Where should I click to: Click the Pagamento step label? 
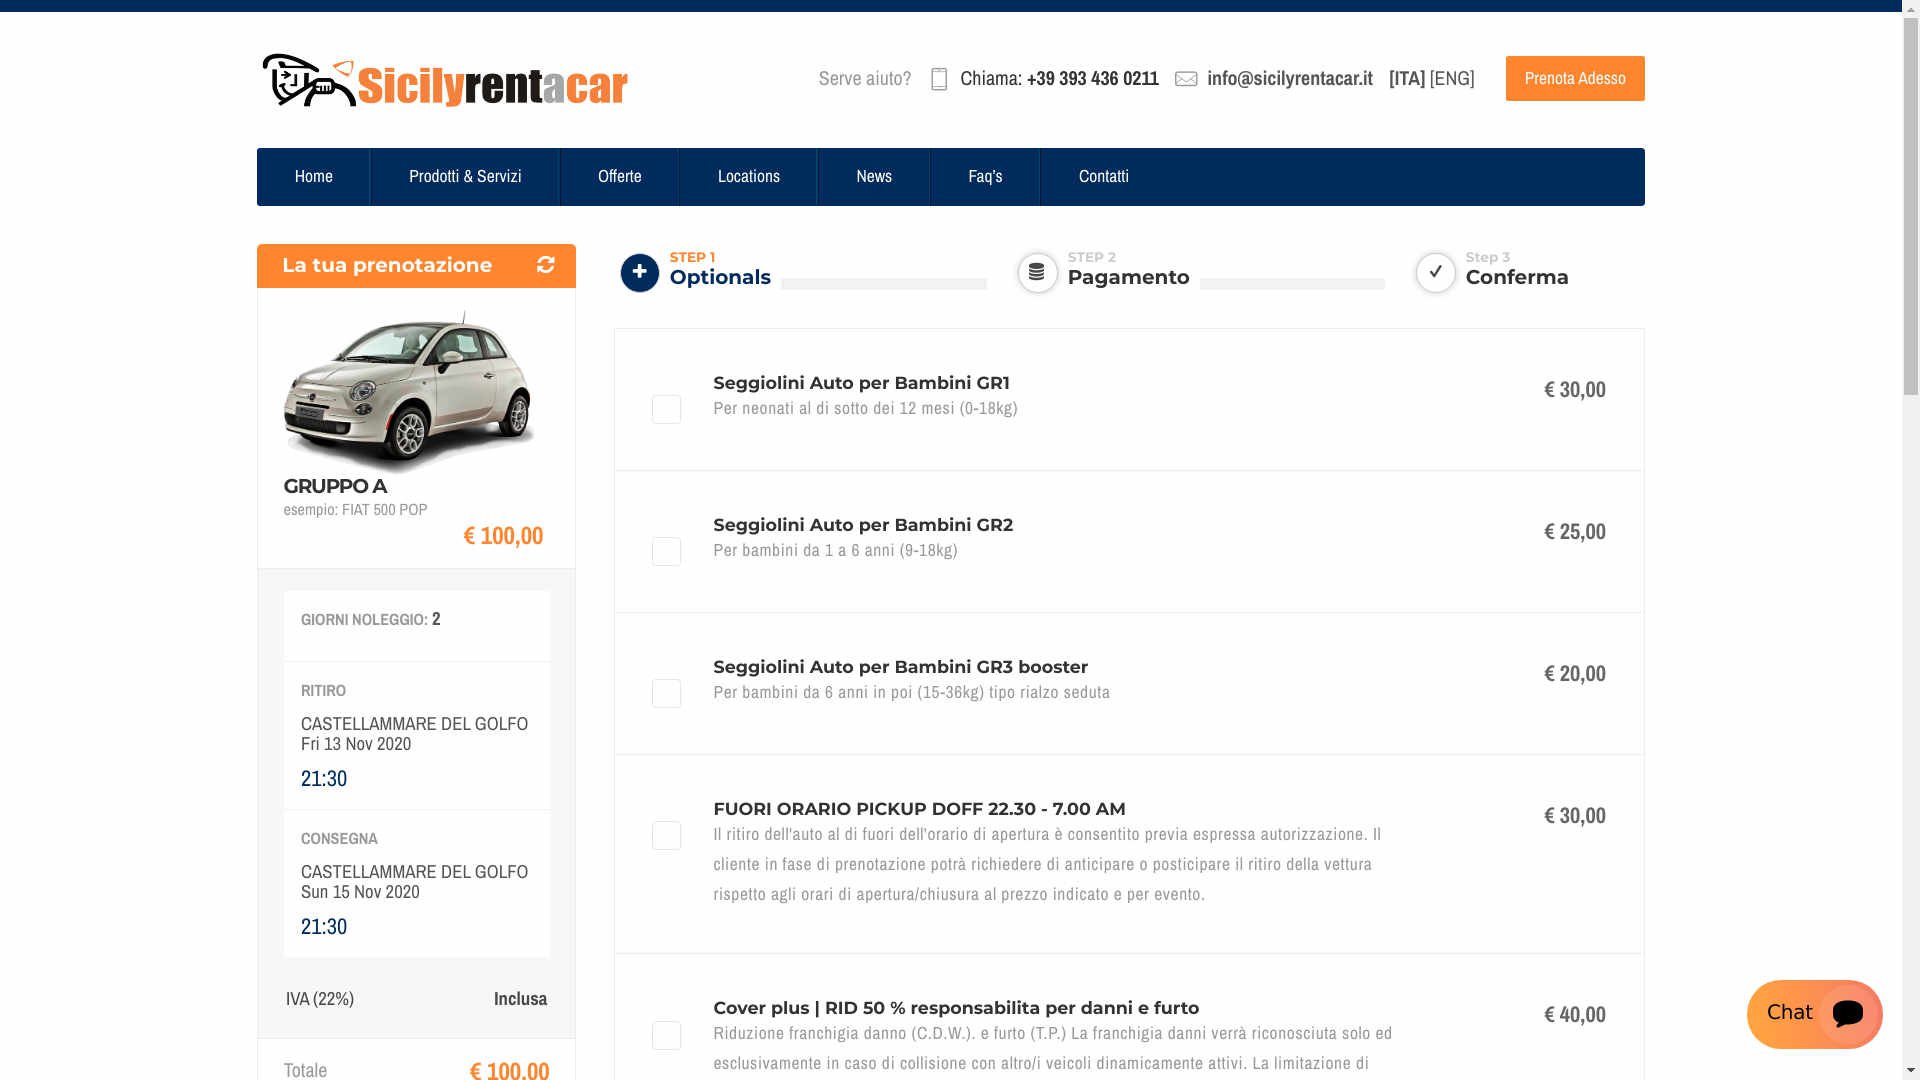click(x=1128, y=277)
